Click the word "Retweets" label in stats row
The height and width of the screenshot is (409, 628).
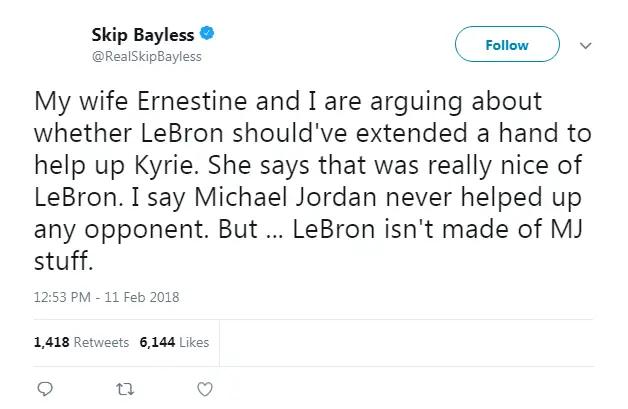[x=101, y=343]
